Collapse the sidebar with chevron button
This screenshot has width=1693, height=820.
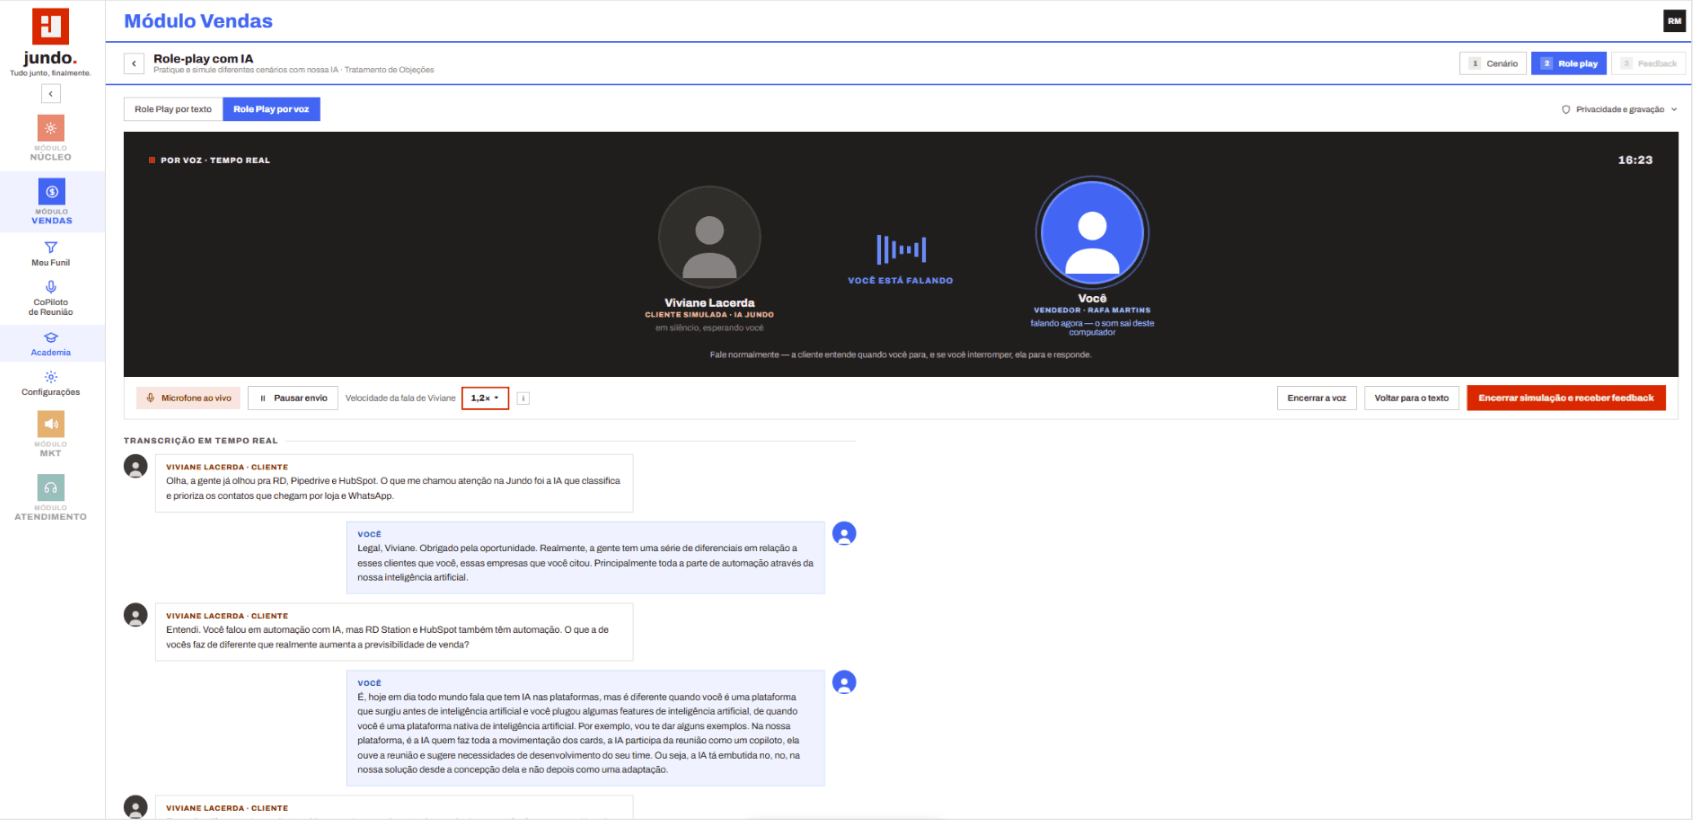[x=51, y=94]
